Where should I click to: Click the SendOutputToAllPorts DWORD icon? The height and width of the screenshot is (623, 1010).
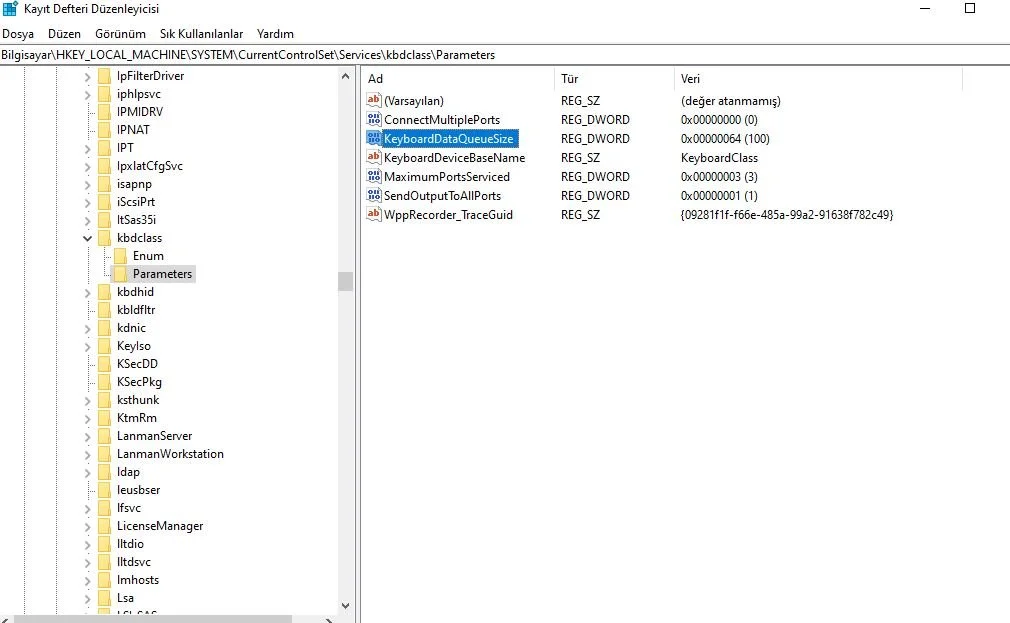coord(374,195)
